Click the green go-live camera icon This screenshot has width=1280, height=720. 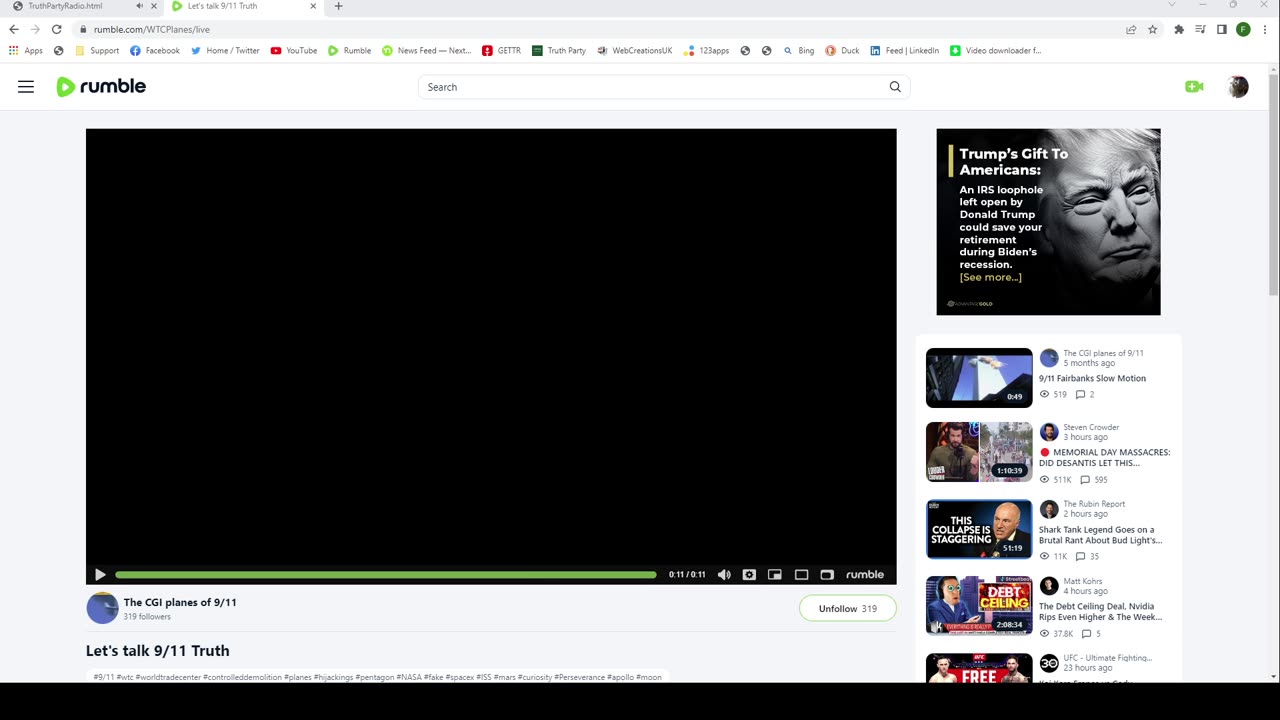[1194, 87]
